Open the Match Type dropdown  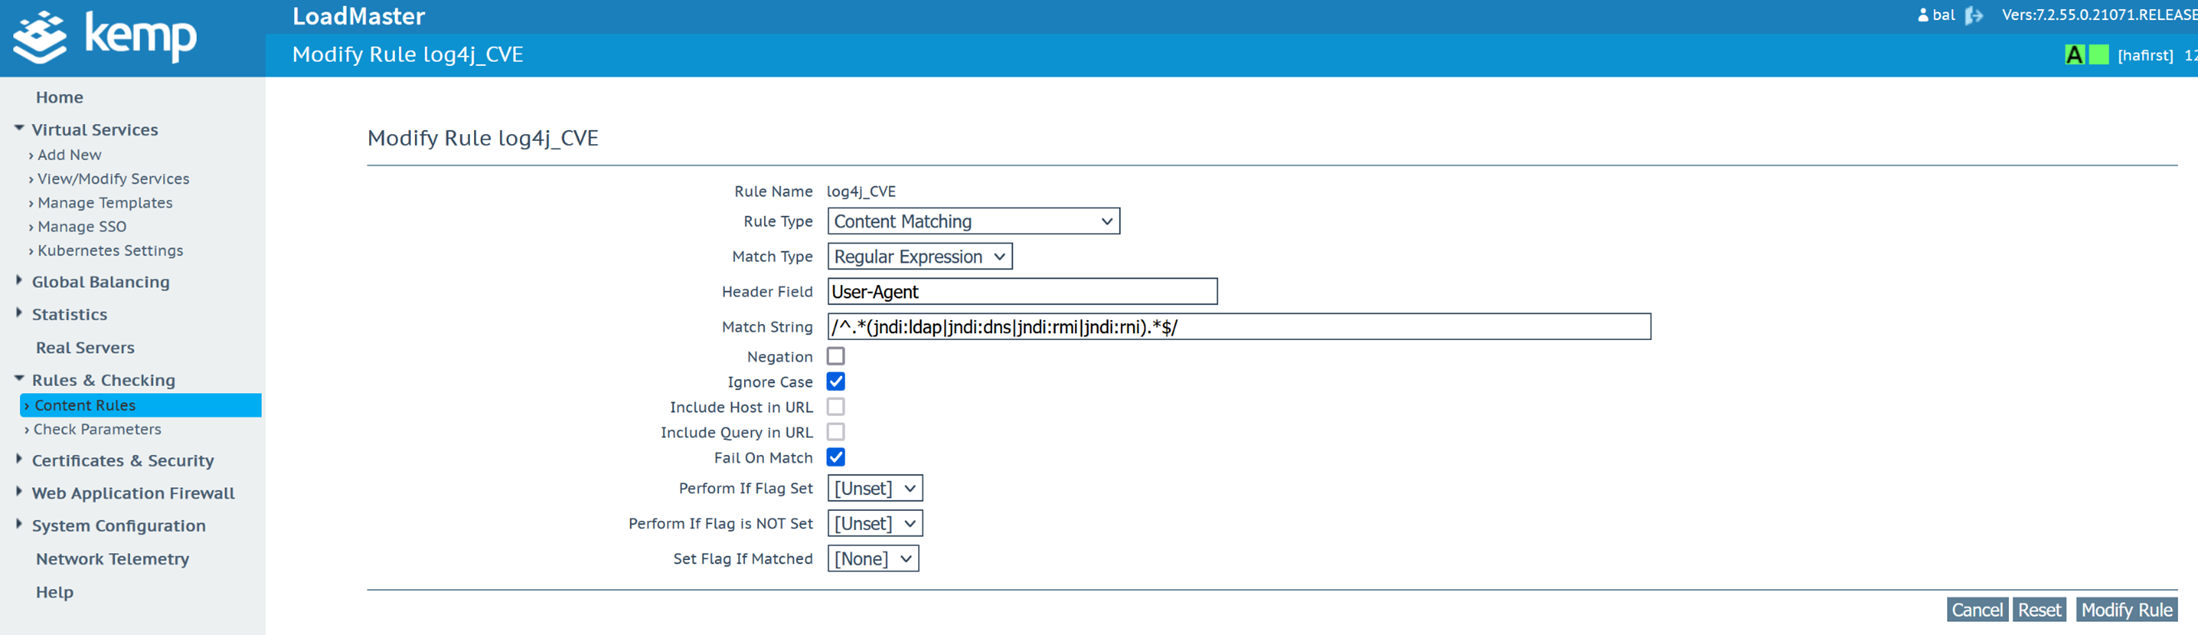(919, 256)
